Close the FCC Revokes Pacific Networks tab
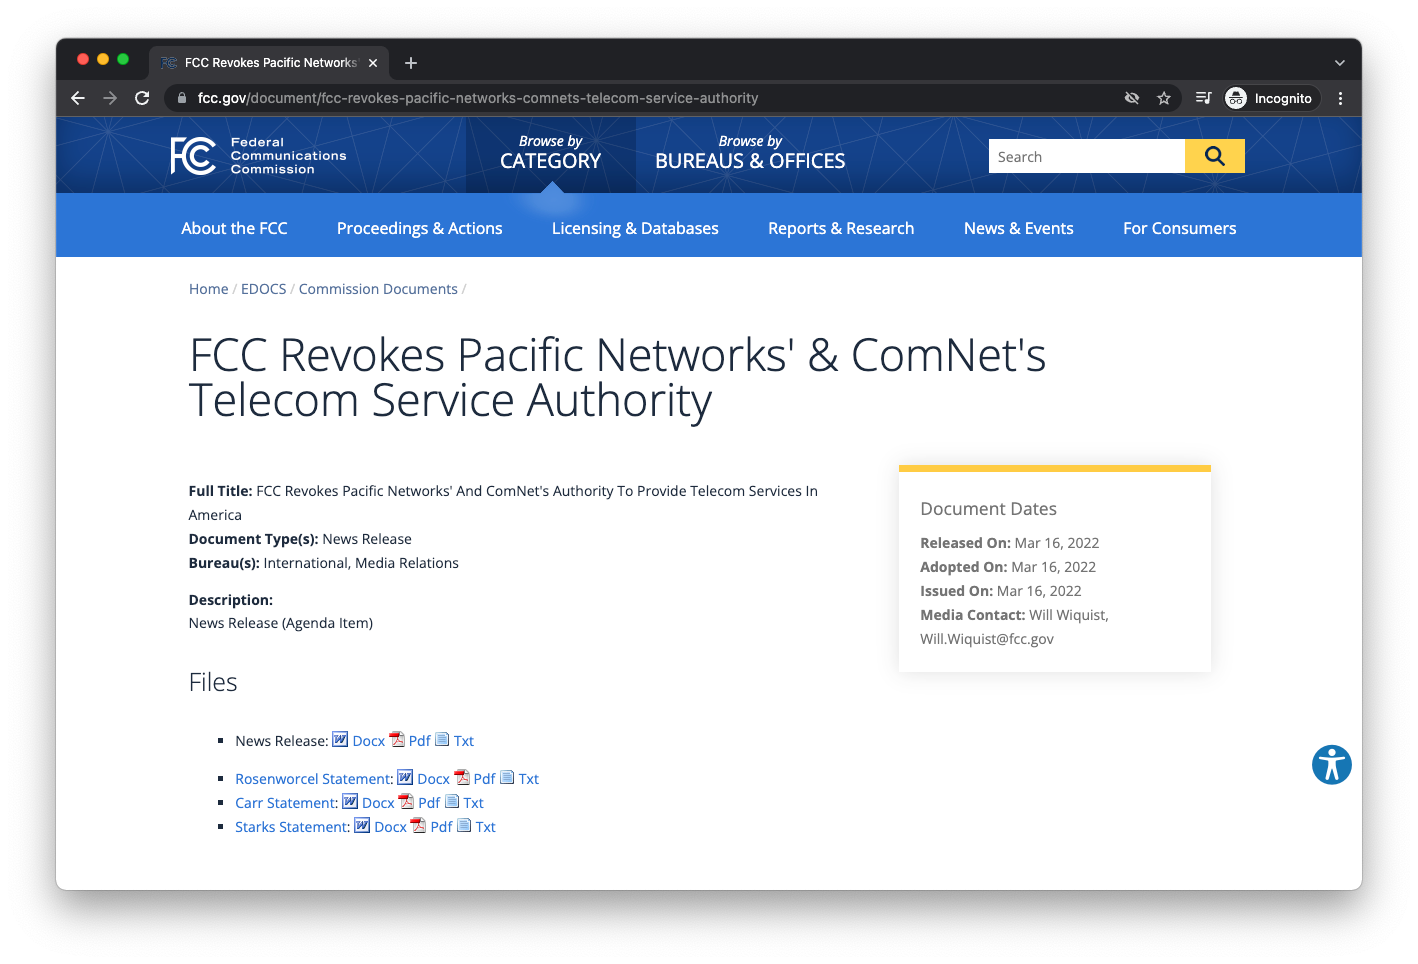Image resolution: width=1418 pixels, height=964 pixels. click(373, 63)
